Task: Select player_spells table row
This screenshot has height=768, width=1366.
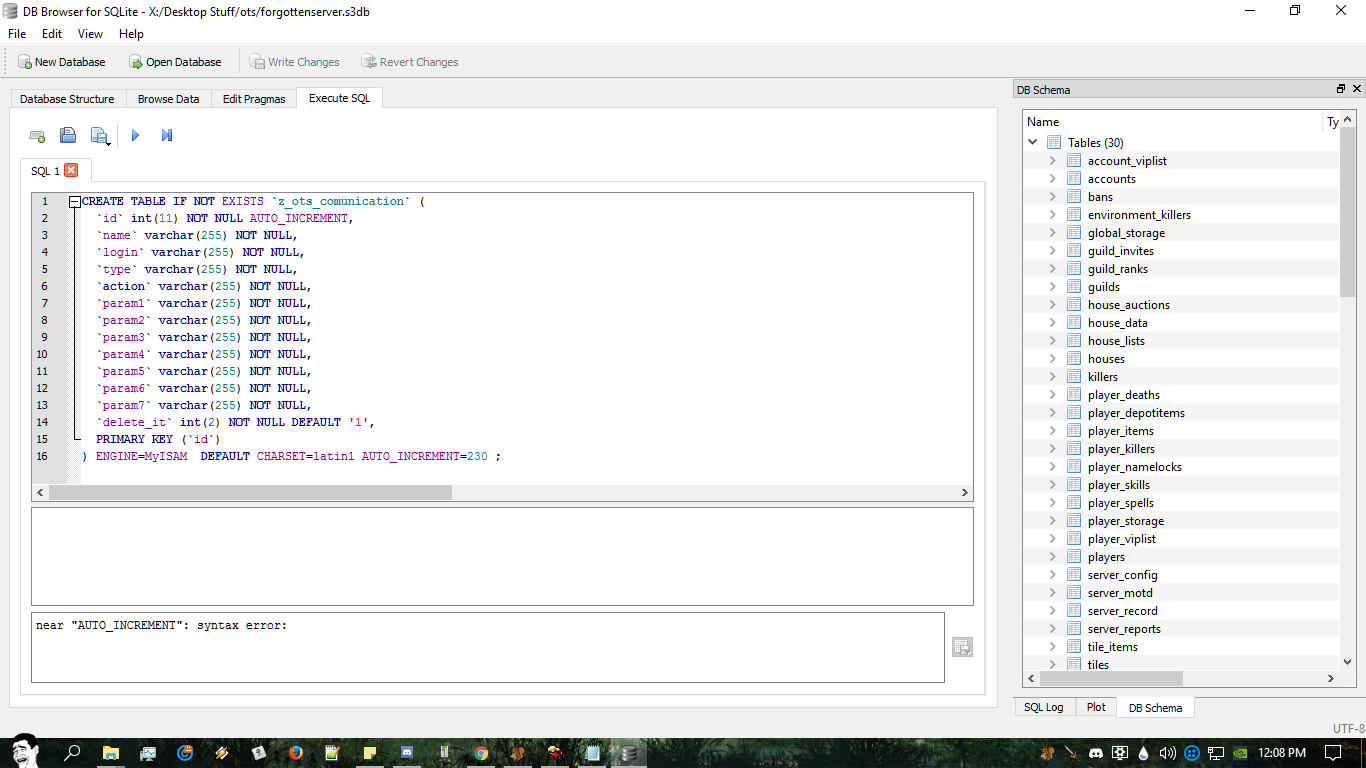Action: [1181, 503]
